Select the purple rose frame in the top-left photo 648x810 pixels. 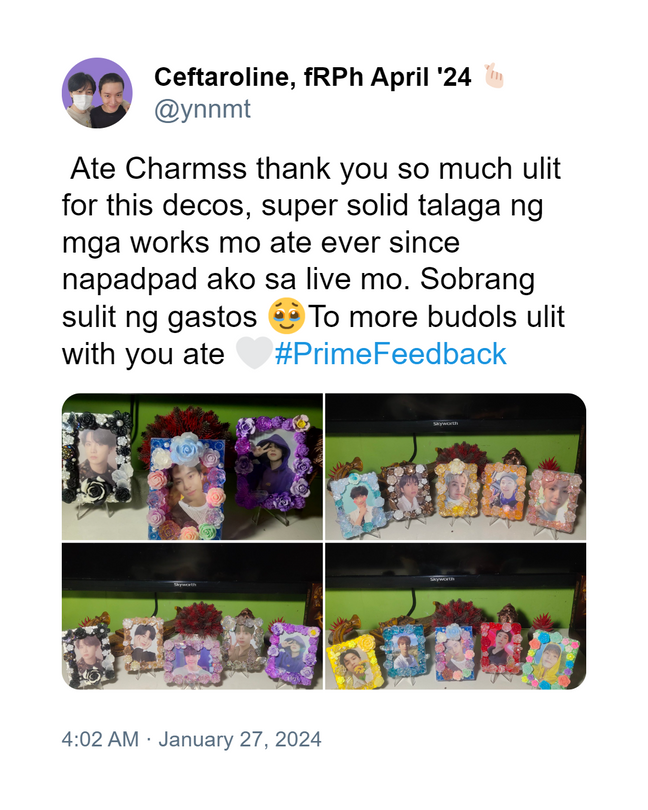(x=273, y=462)
